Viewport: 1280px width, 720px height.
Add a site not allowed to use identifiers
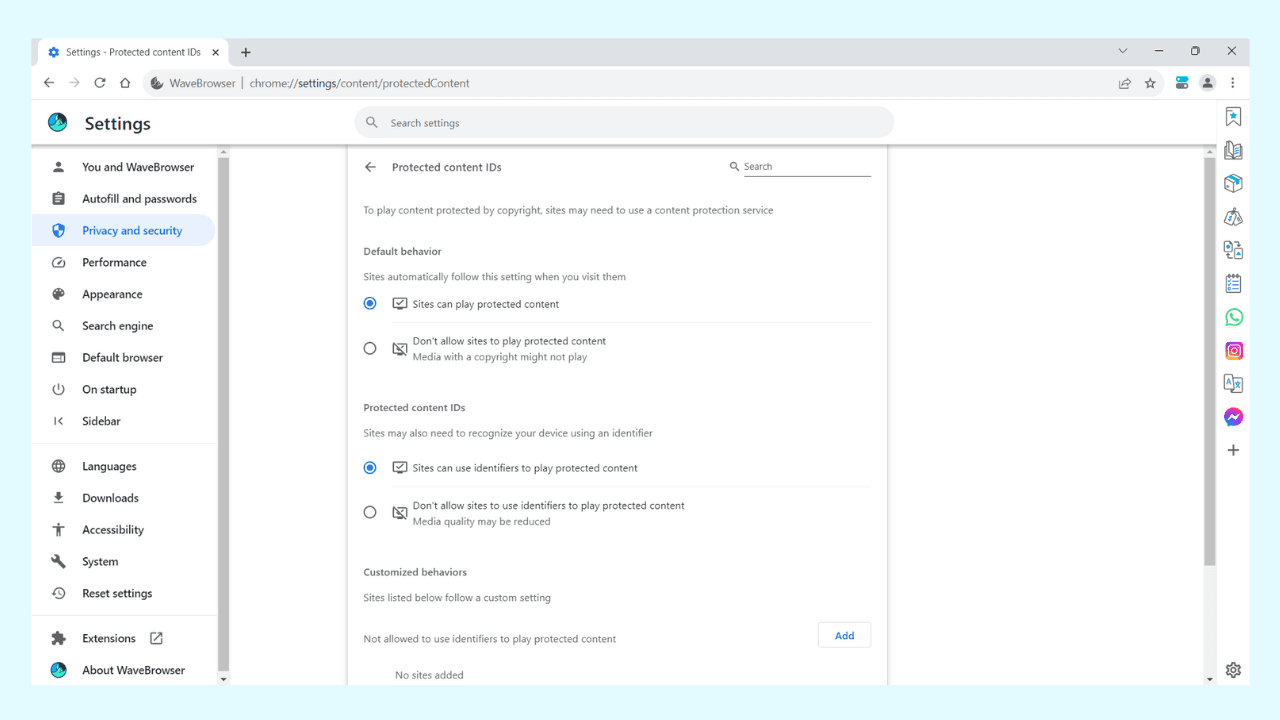coord(844,634)
